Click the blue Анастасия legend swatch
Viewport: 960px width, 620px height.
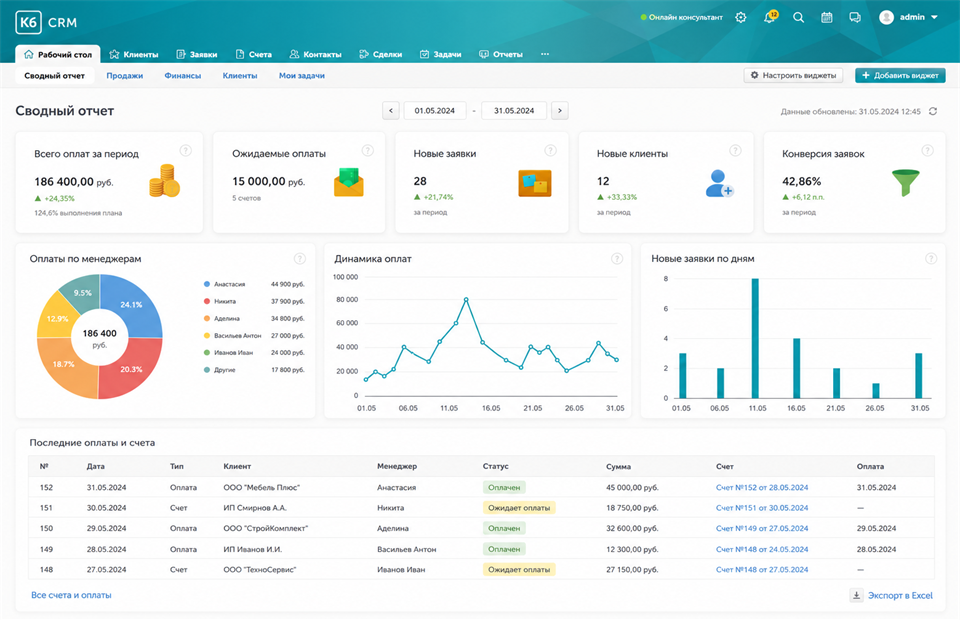tap(207, 284)
